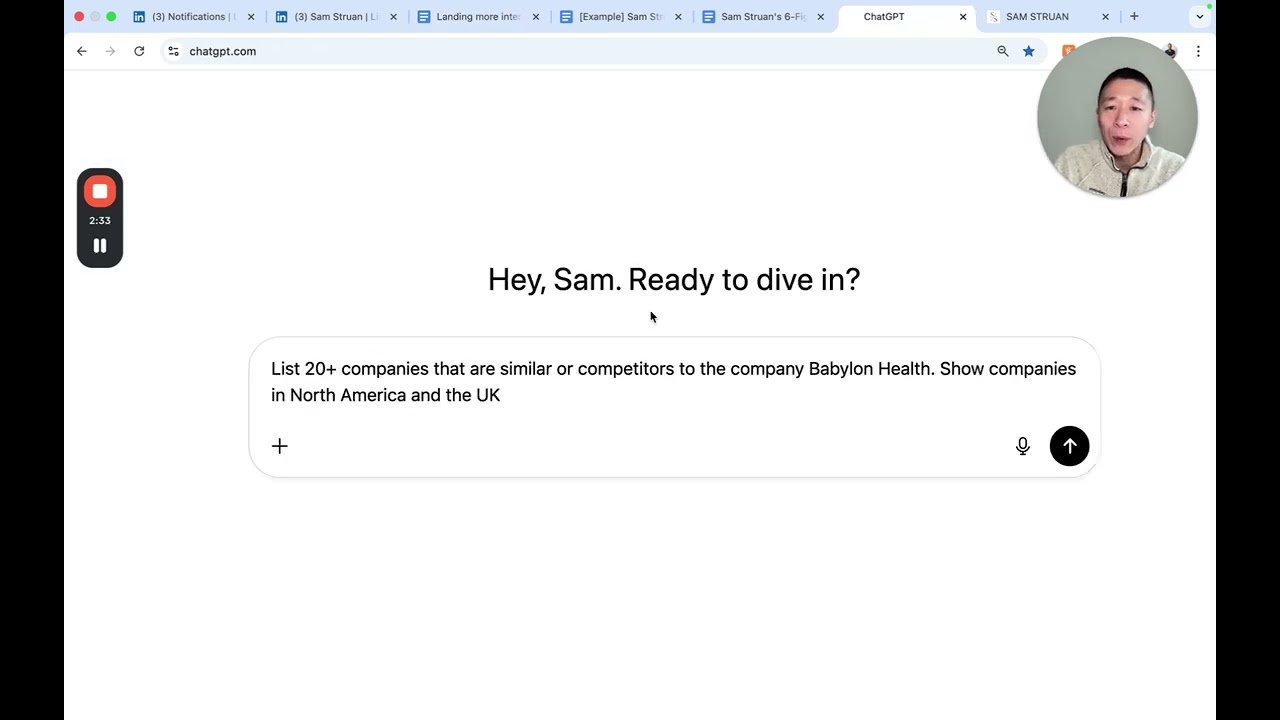Pause the screen recording
Viewport: 1280px width, 720px height.
click(x=100, y=246)
